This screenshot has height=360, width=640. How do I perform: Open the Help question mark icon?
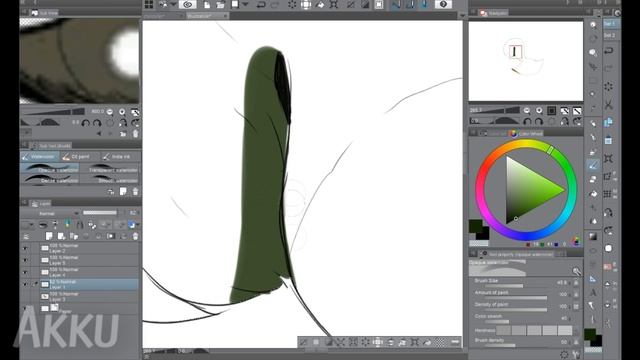(x=443, y=4)
